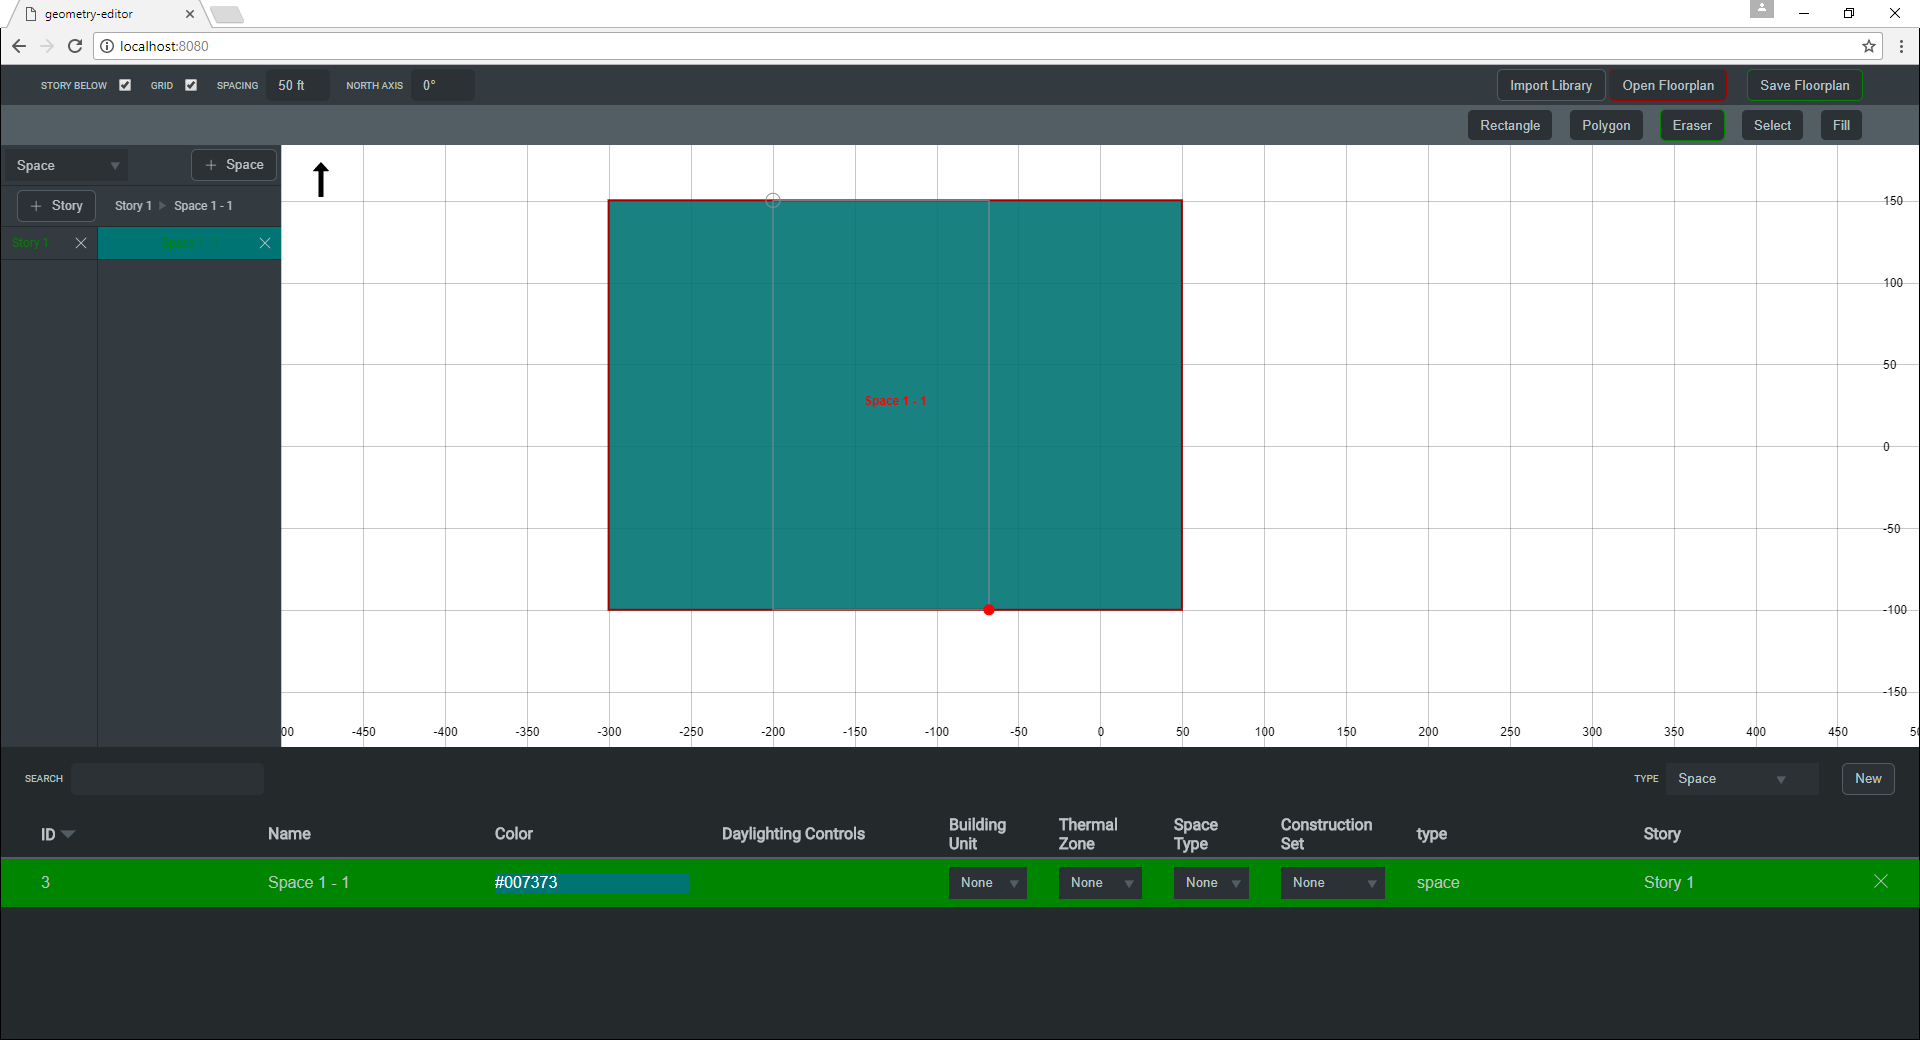The height and width of the screenshot is (1040, 1920).
Task: Toggle the GRID checkbox off
Action: click(x=190, y=85)
